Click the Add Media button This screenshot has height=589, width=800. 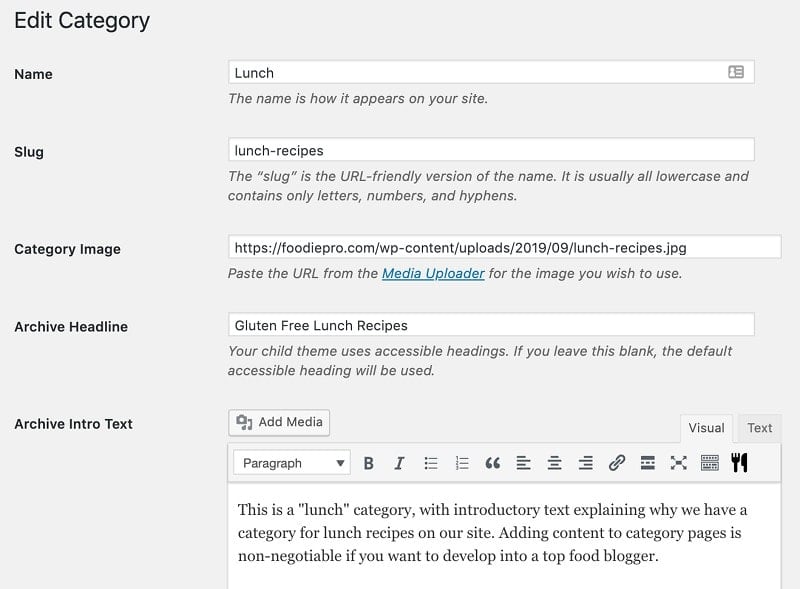[x=279, y=422]
